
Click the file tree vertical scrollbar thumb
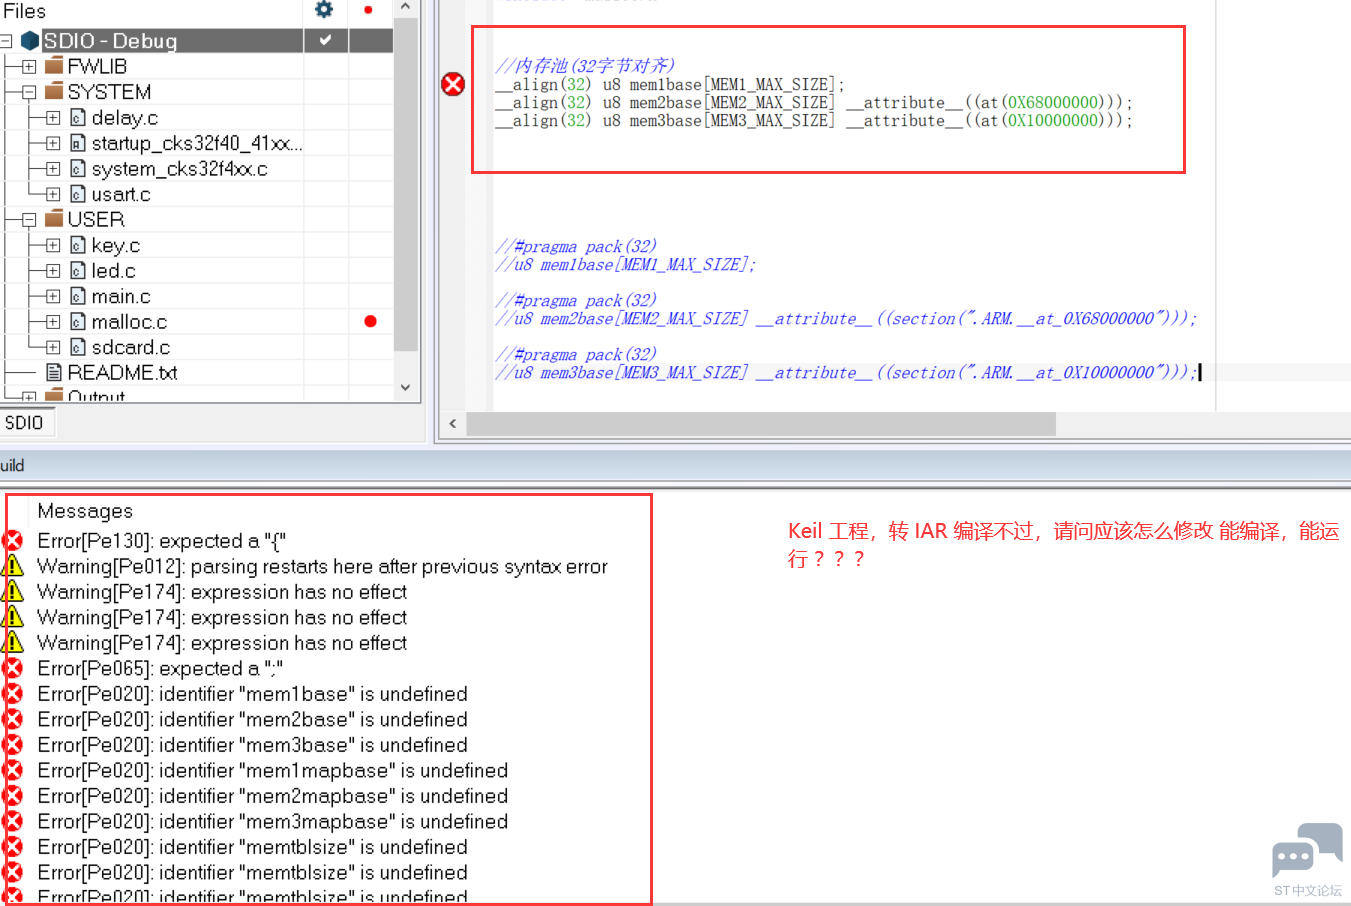405,184
